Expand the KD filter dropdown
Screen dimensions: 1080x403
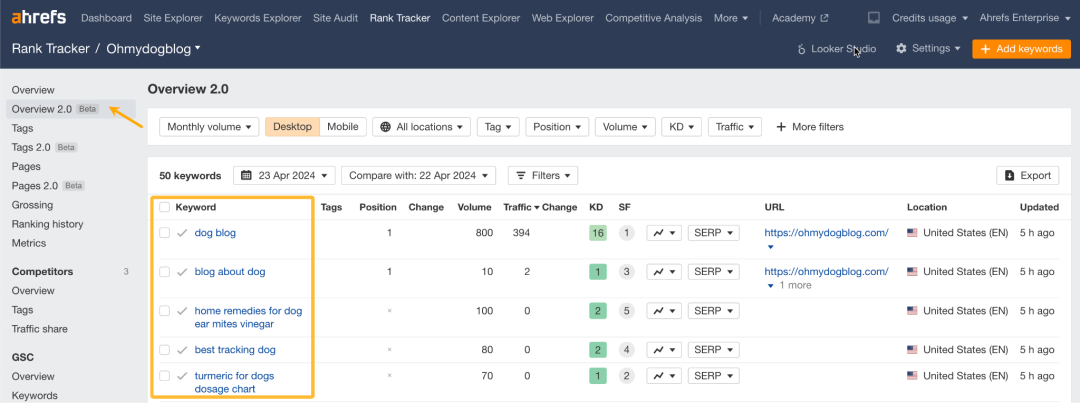click(x=681, y=127)
